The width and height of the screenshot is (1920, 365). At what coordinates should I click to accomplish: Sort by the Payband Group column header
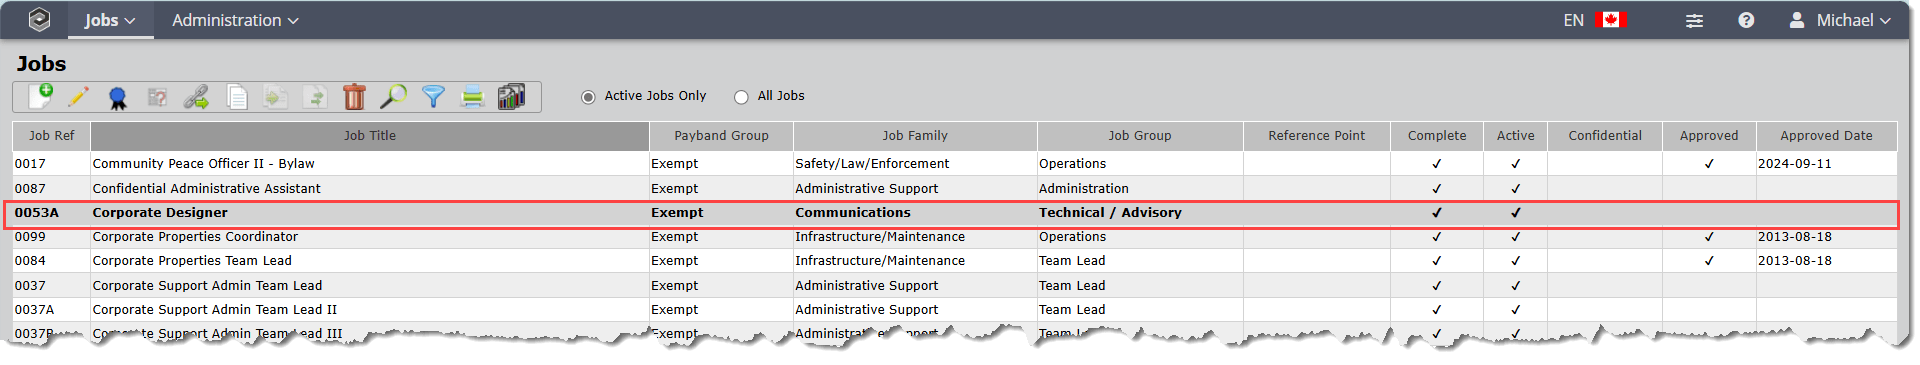click(x=721, y=136)
